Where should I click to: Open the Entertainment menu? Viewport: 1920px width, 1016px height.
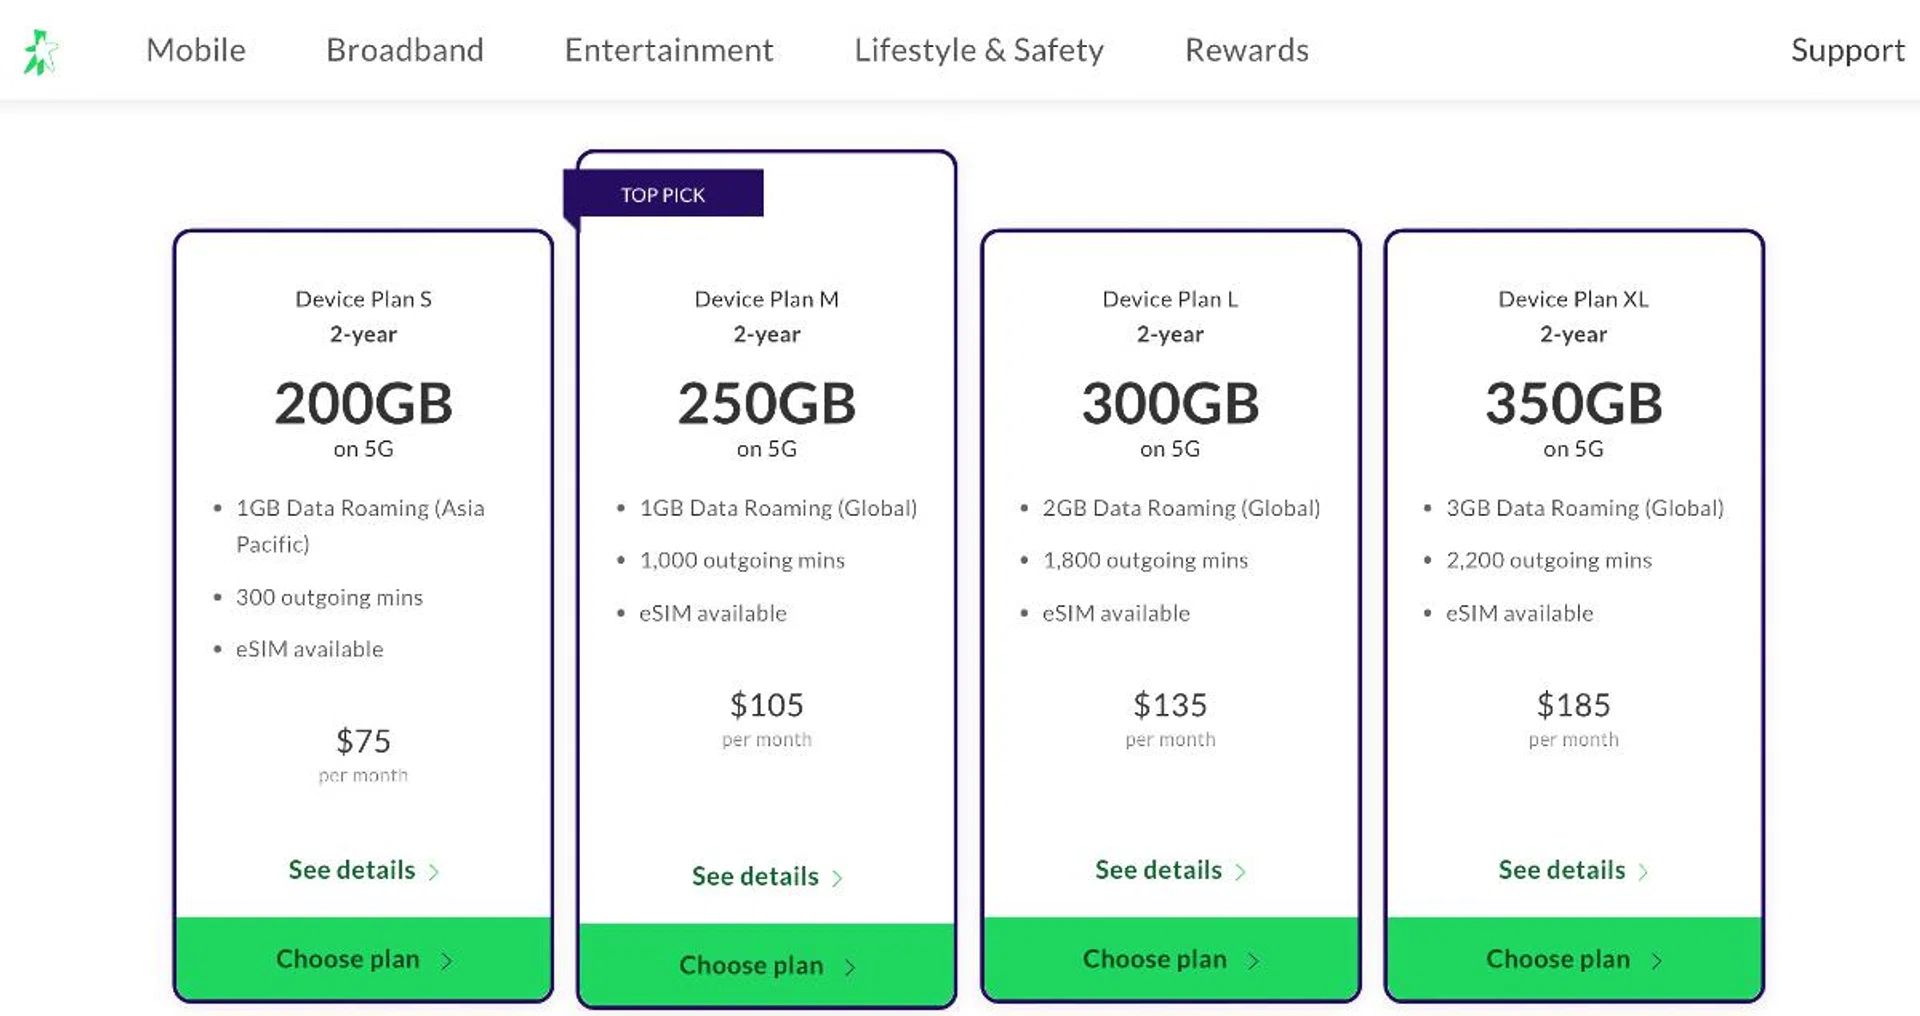click(669, 50)
